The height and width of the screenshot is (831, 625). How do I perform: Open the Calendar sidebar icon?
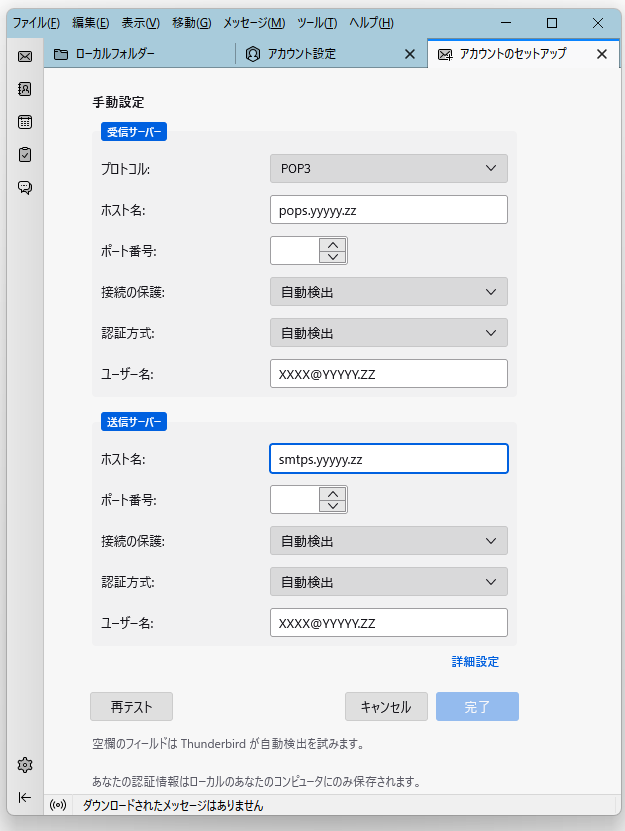coord(25,122)
